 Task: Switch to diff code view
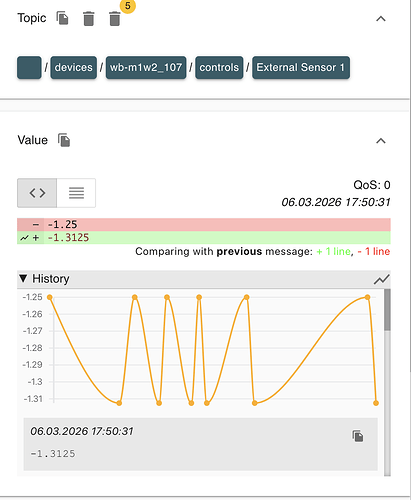pos(37,193)
